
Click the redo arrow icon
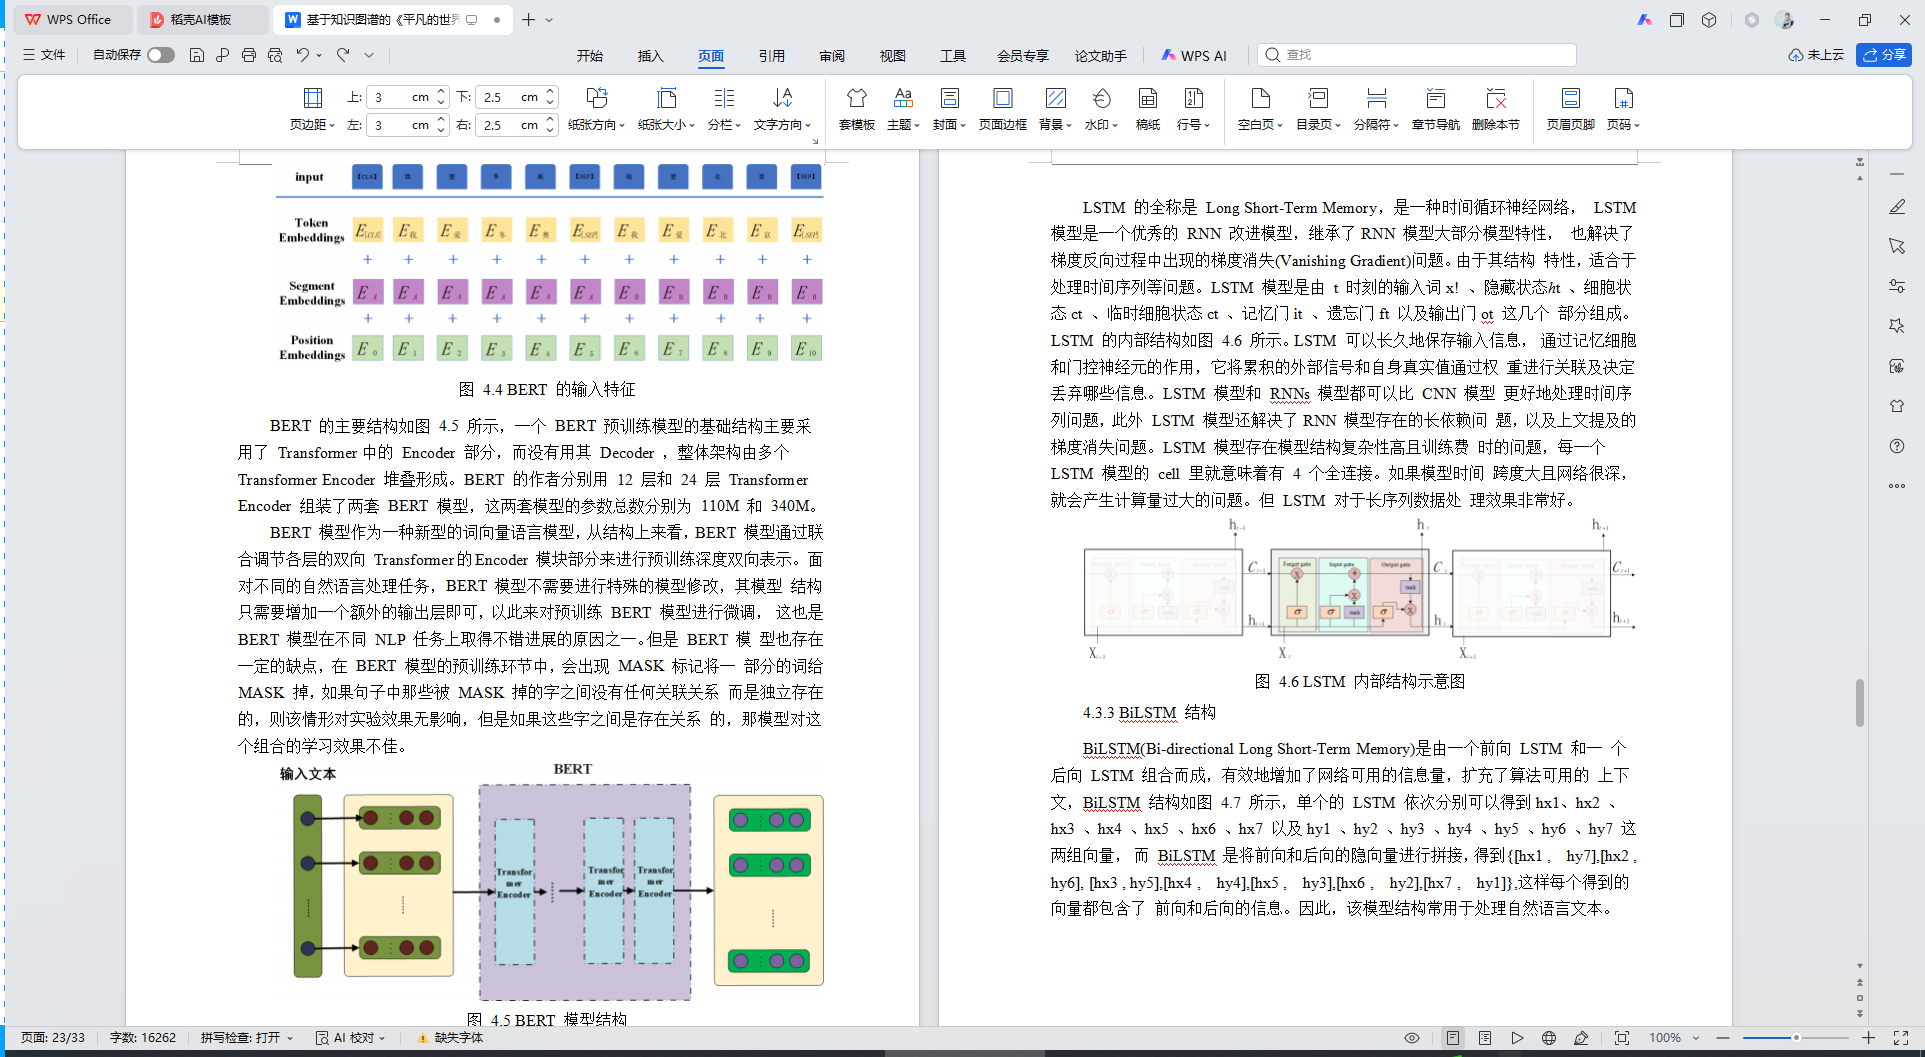coord(343,55)
